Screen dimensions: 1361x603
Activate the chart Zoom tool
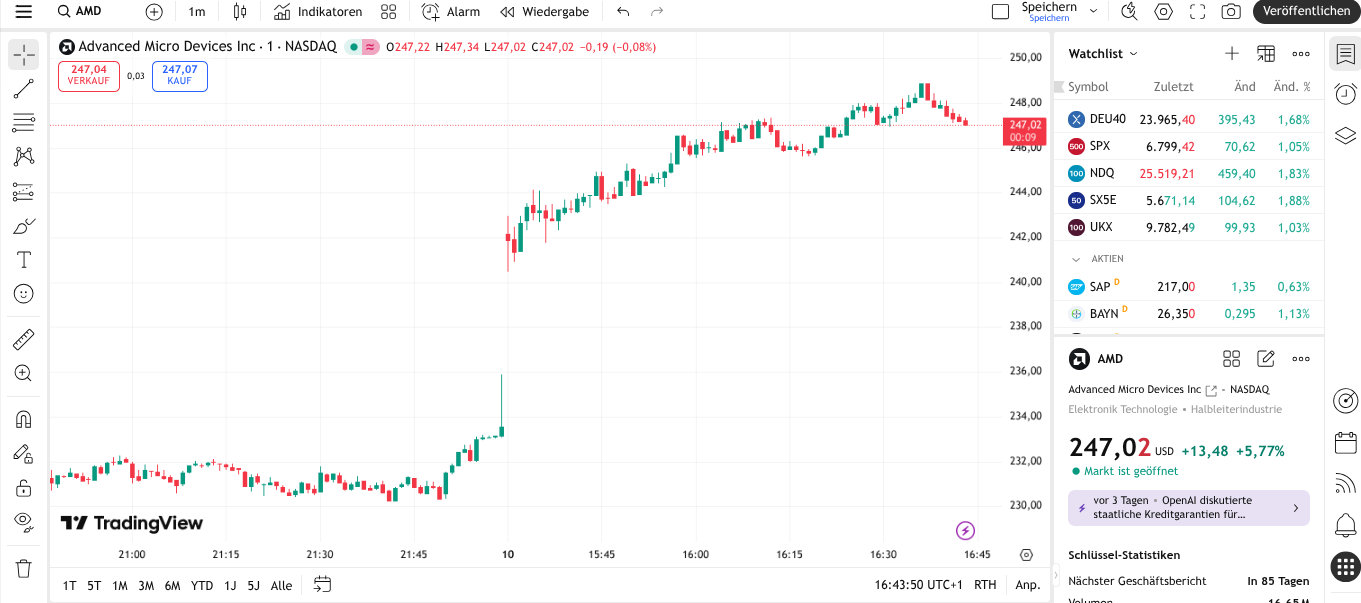coord(22,373)
